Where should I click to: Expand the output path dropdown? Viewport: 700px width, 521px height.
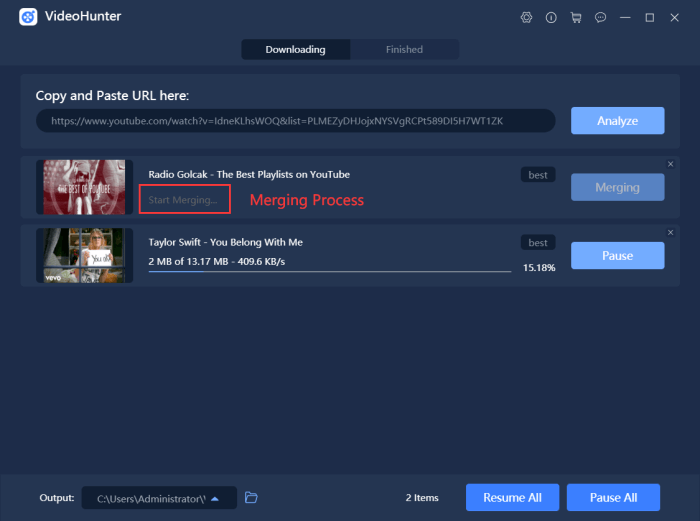coord(214,498)
